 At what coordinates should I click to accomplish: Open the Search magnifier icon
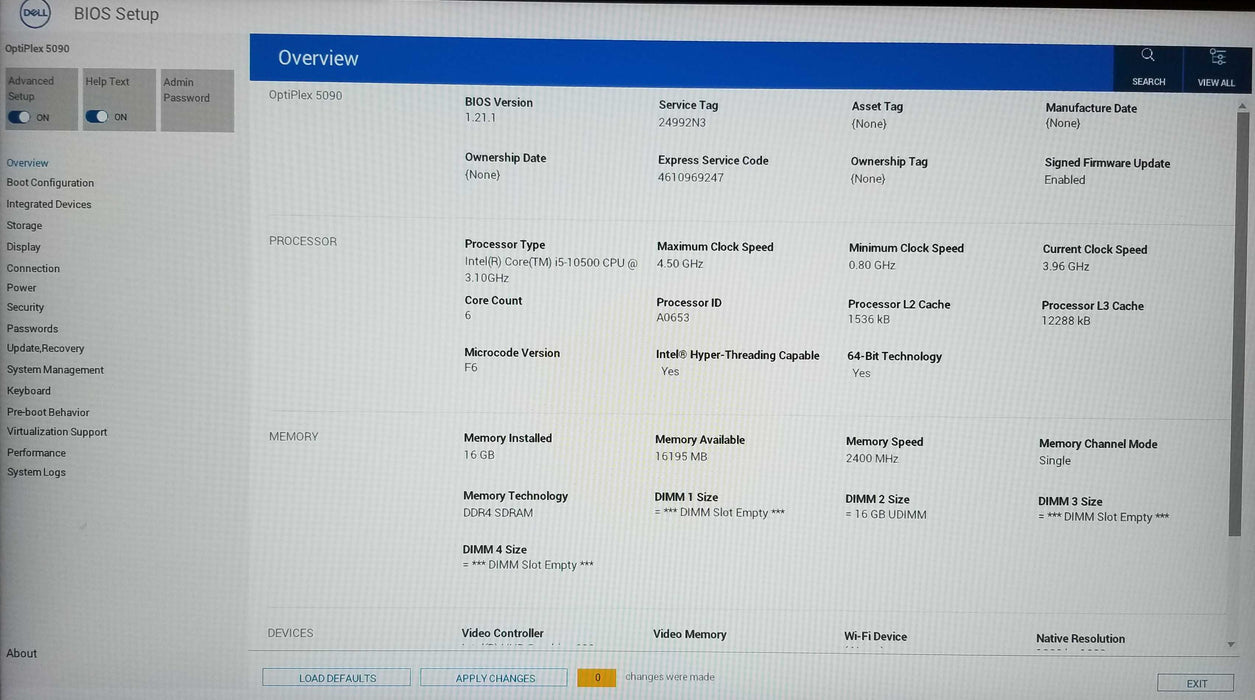(1148, 55)
